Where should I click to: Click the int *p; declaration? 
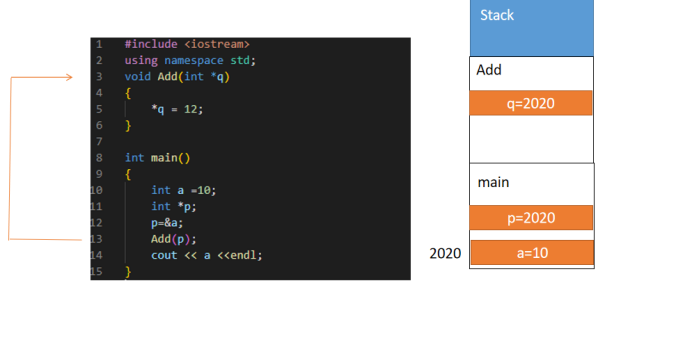pyautogui.click(x=174, y=206)
